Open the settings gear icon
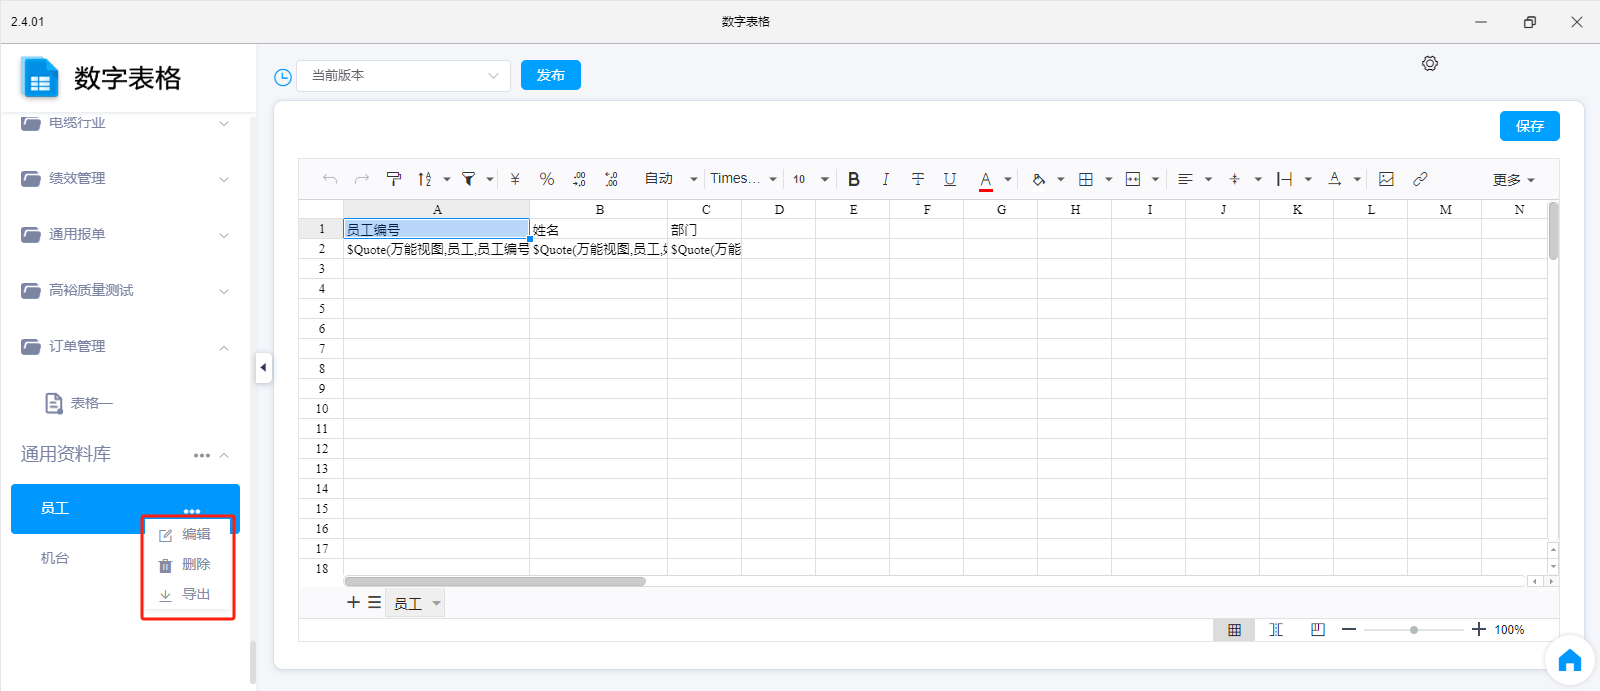This screenshot has width=1600, height=691. [x=1430, y=63]
